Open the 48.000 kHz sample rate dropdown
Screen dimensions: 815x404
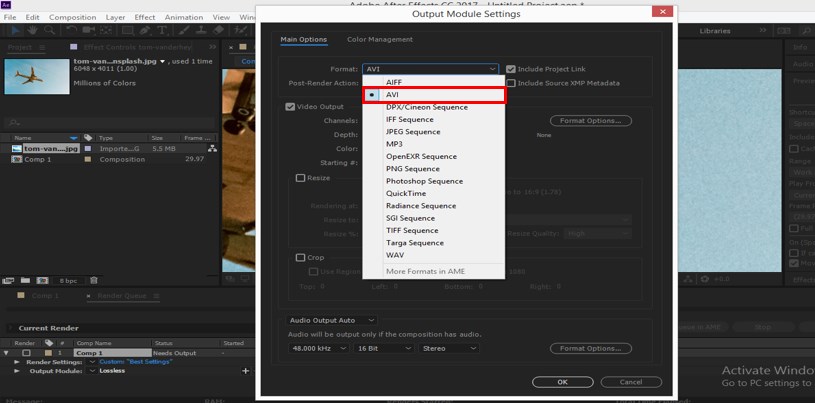pyautogui.click(x=319, y=348)
